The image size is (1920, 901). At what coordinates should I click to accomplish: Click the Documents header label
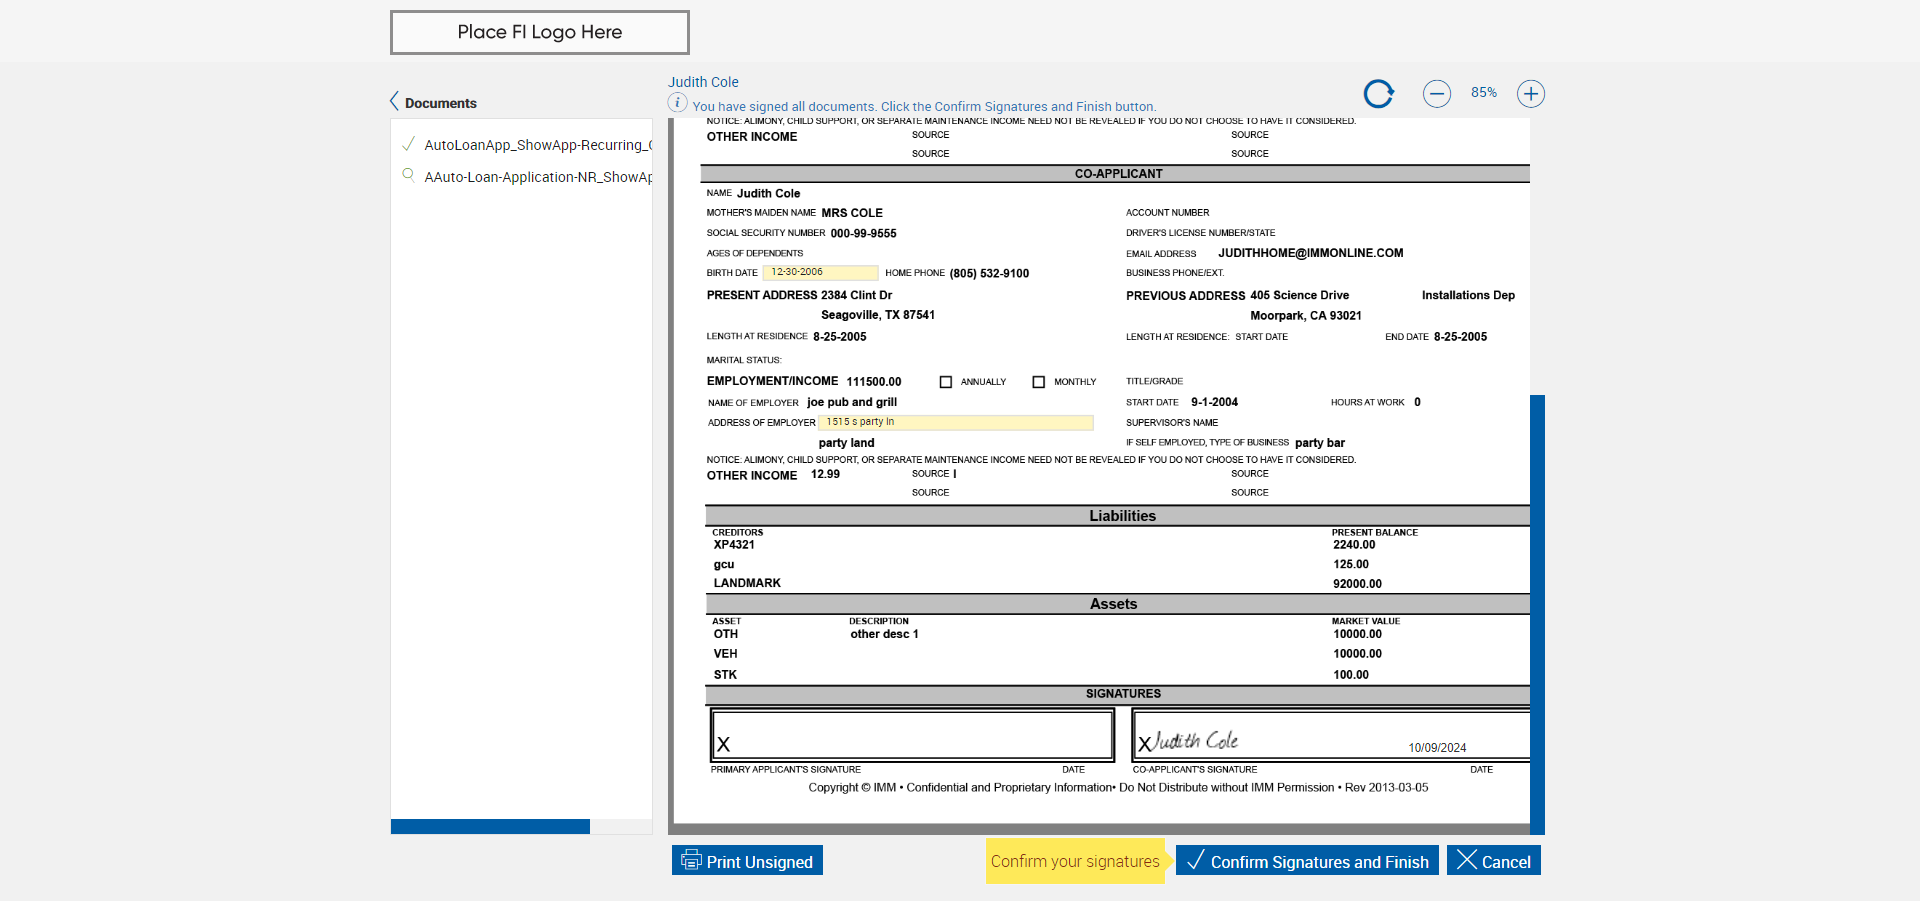tap(441, 103)
